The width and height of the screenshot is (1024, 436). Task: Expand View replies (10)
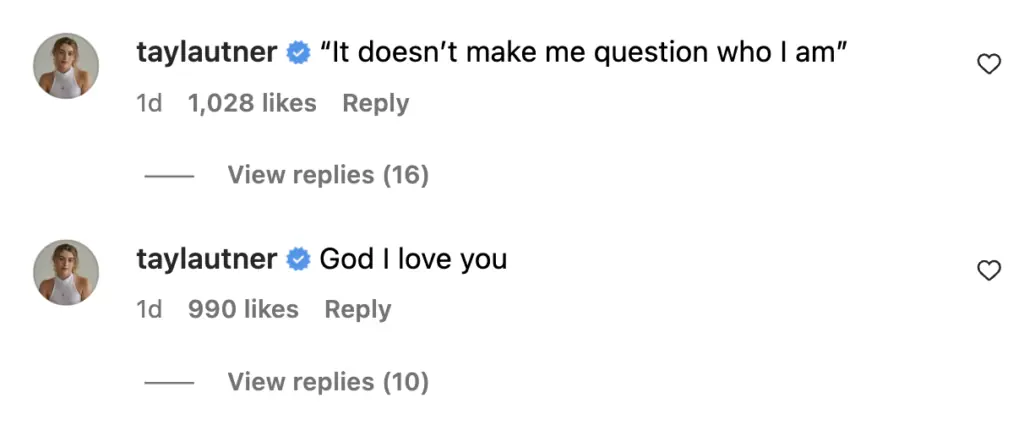pyautogui.click(x=328, y=382)
